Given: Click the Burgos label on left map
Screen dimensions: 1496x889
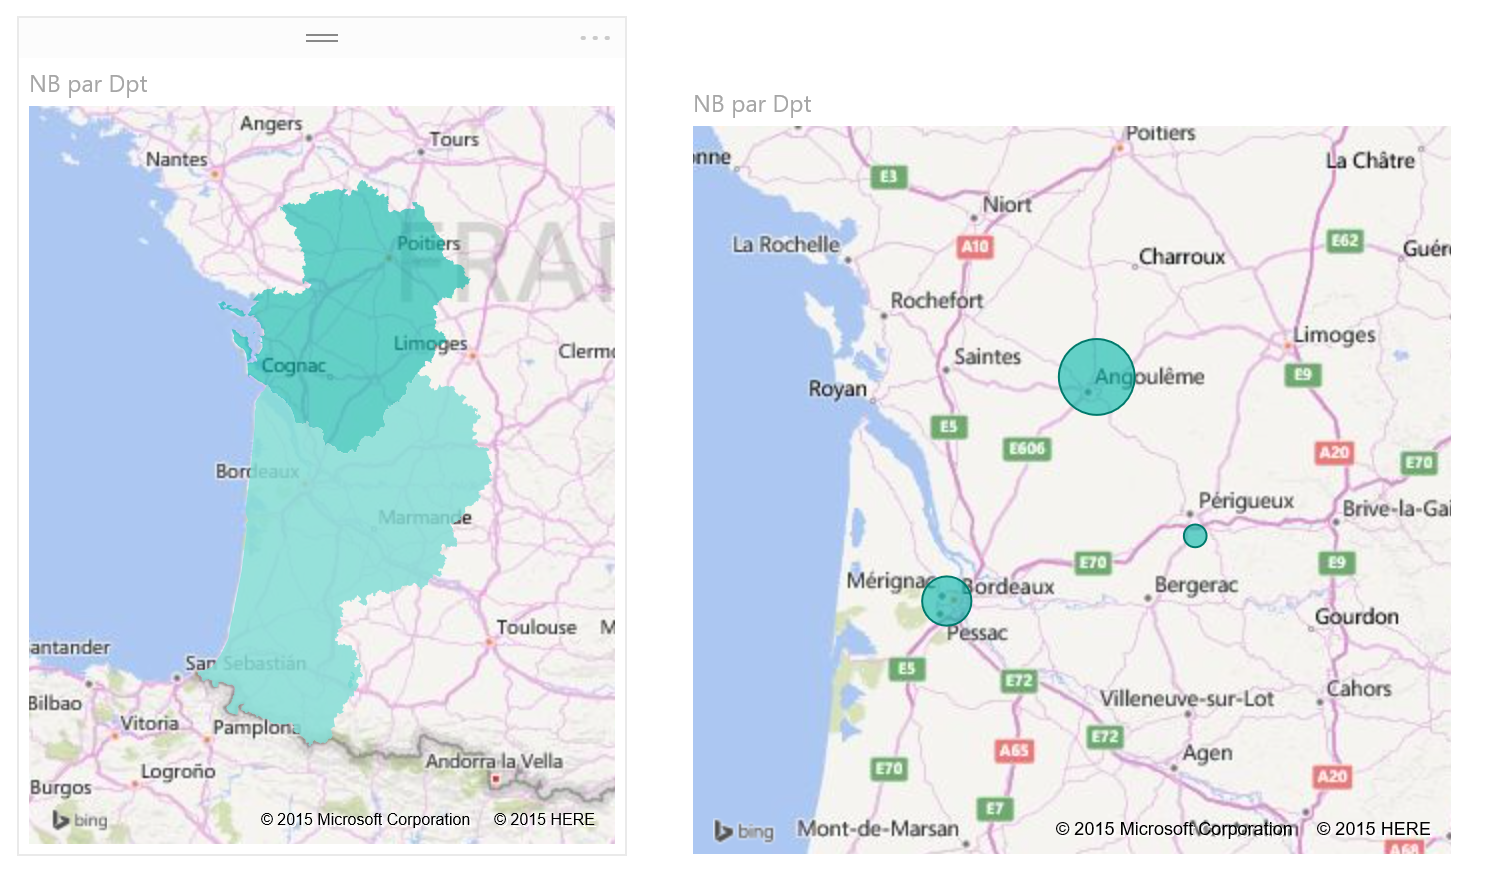Looking at the screenshot, I should 61,787.
